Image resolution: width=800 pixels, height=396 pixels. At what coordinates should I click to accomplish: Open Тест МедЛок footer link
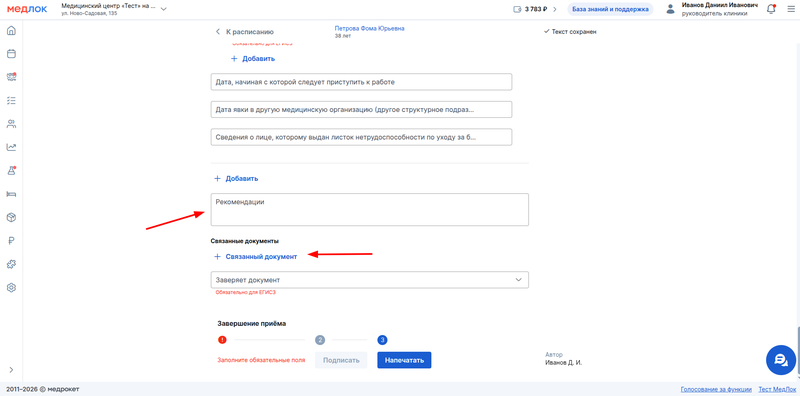tap(776, 389)
